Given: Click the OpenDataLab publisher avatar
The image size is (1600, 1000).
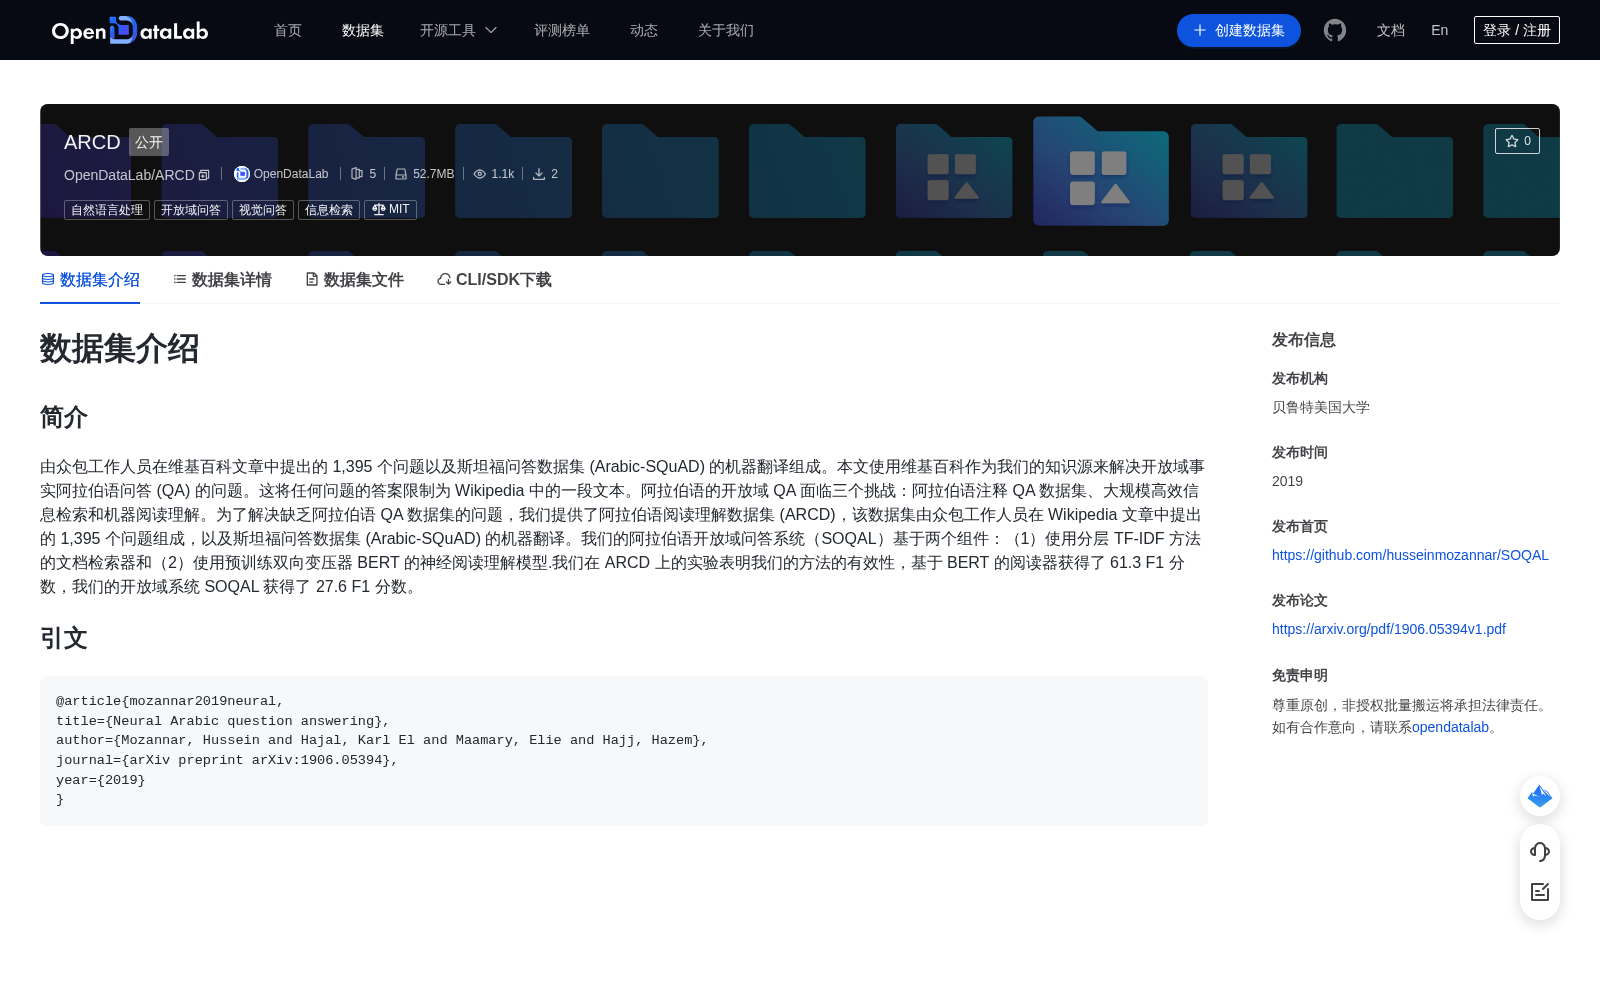Looking at the screenshot, I should click(241, 174).
